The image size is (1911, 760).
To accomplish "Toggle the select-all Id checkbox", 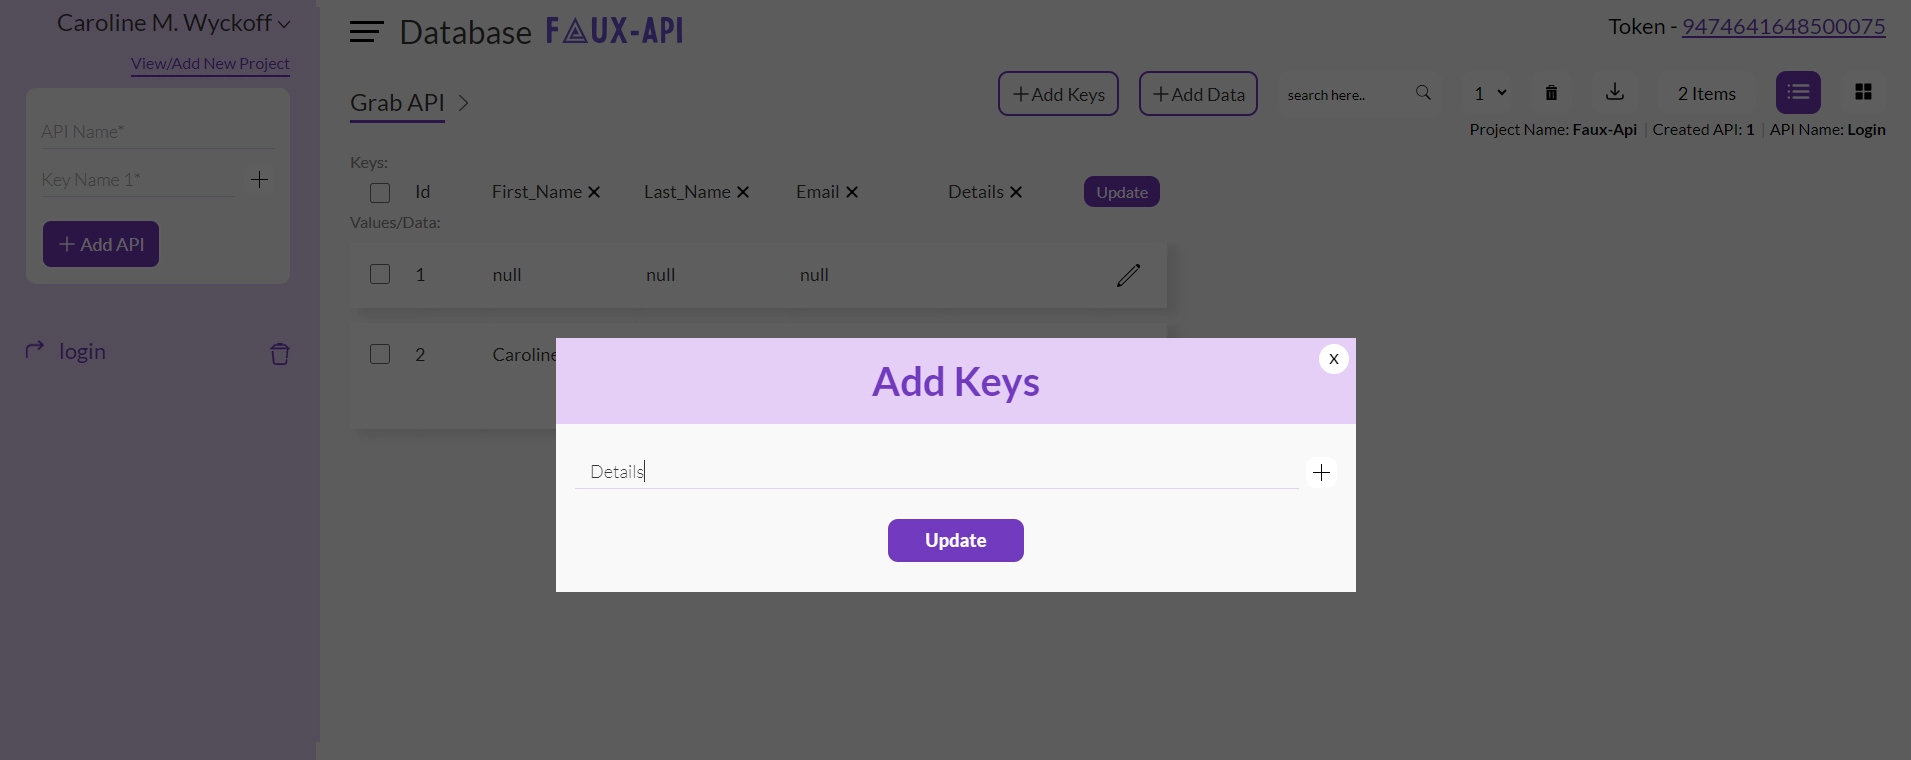I will click(x=380, y=193).
